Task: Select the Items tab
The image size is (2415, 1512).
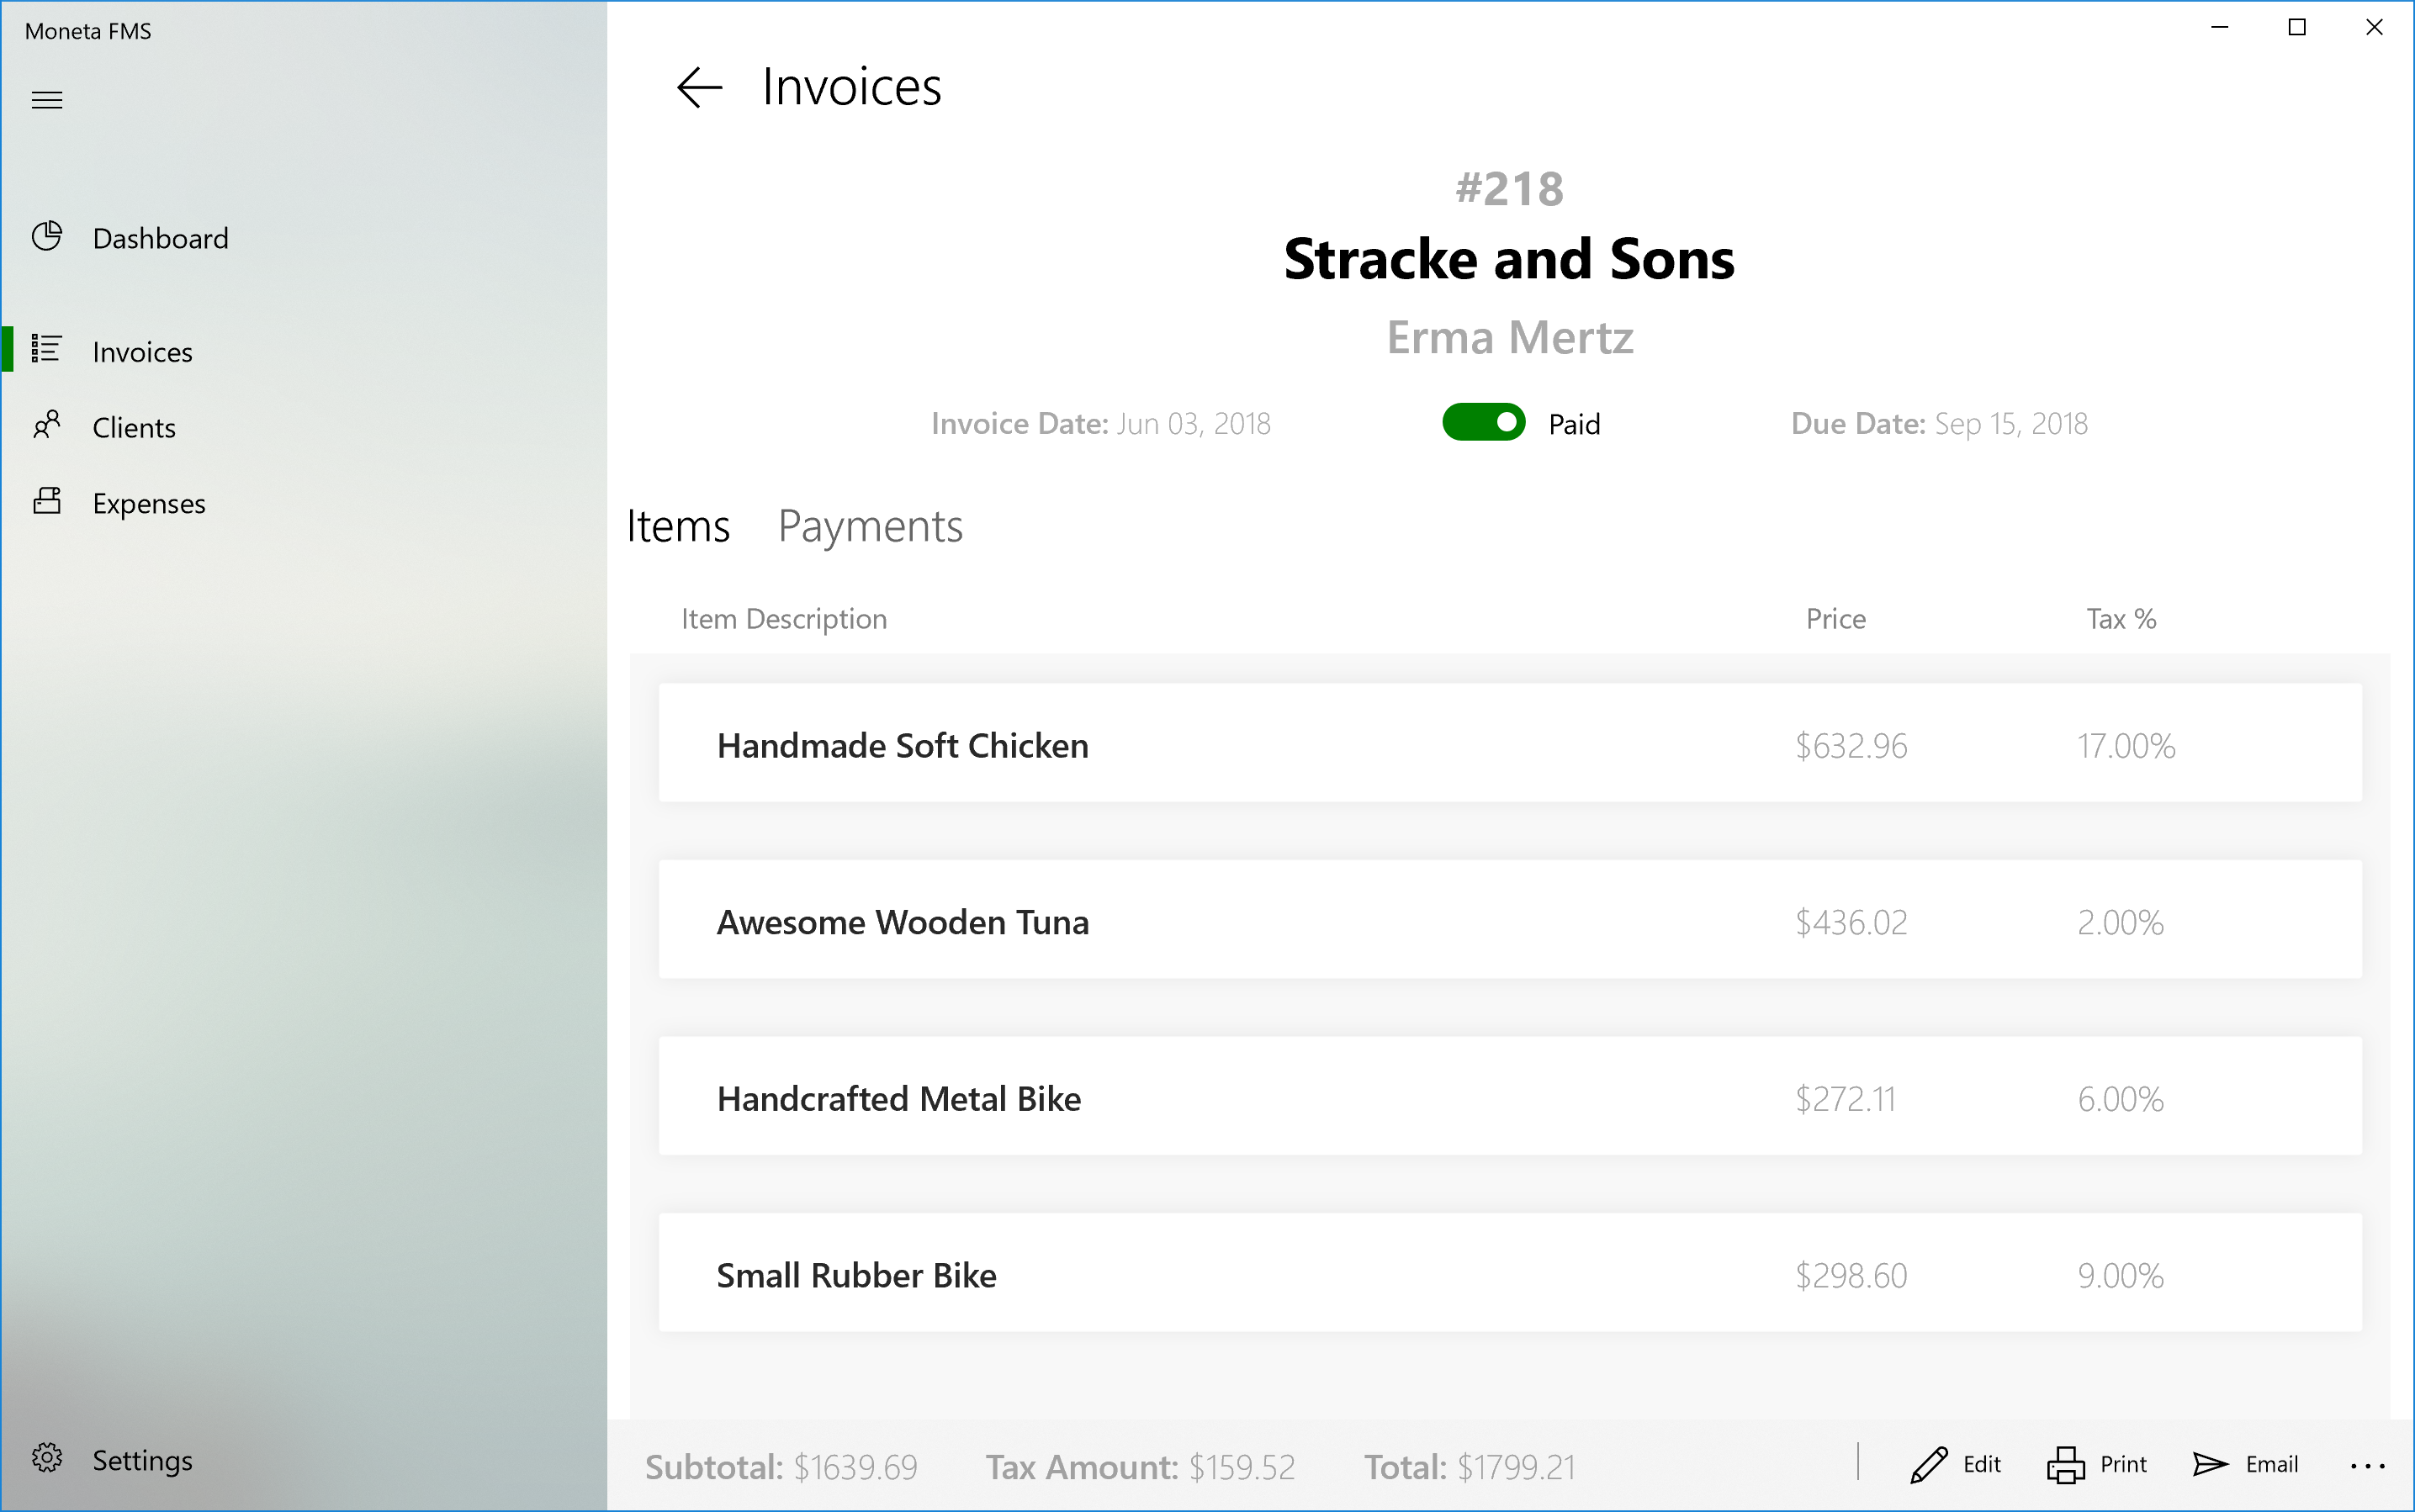Action: point(678,527)
